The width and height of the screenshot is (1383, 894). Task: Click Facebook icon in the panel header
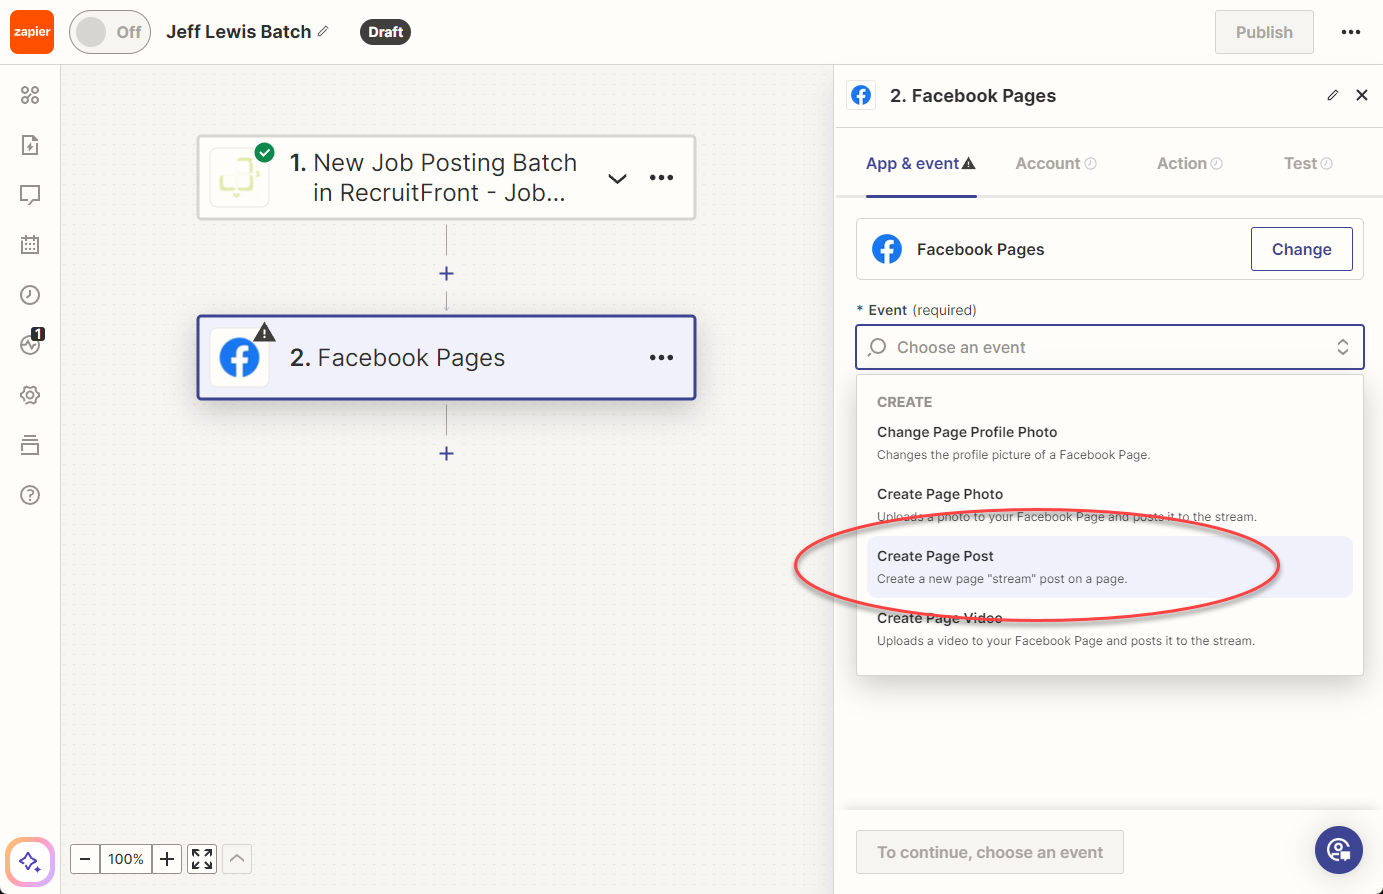861,95
